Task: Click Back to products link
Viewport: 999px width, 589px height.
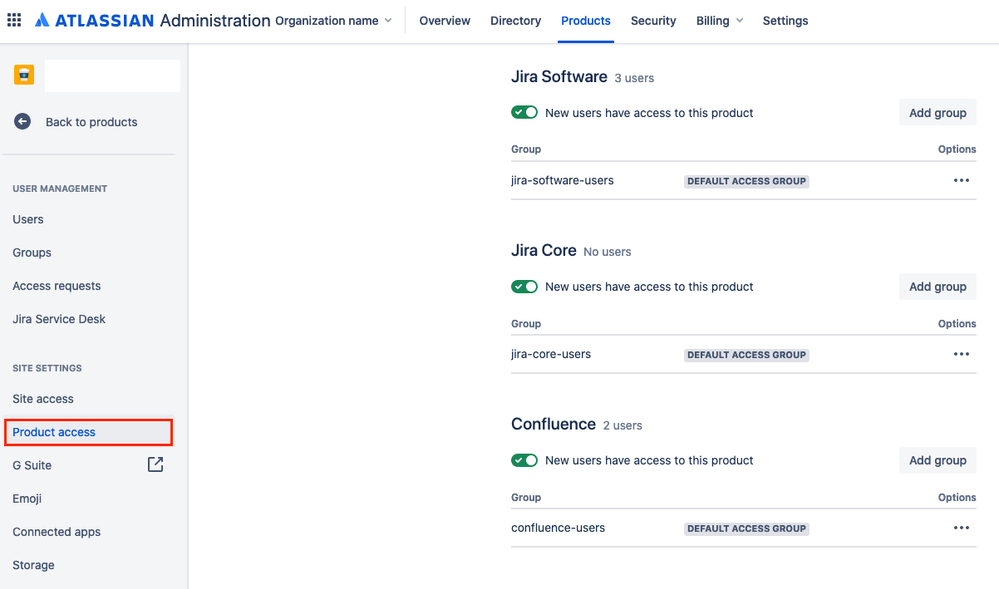Action: 91,122
